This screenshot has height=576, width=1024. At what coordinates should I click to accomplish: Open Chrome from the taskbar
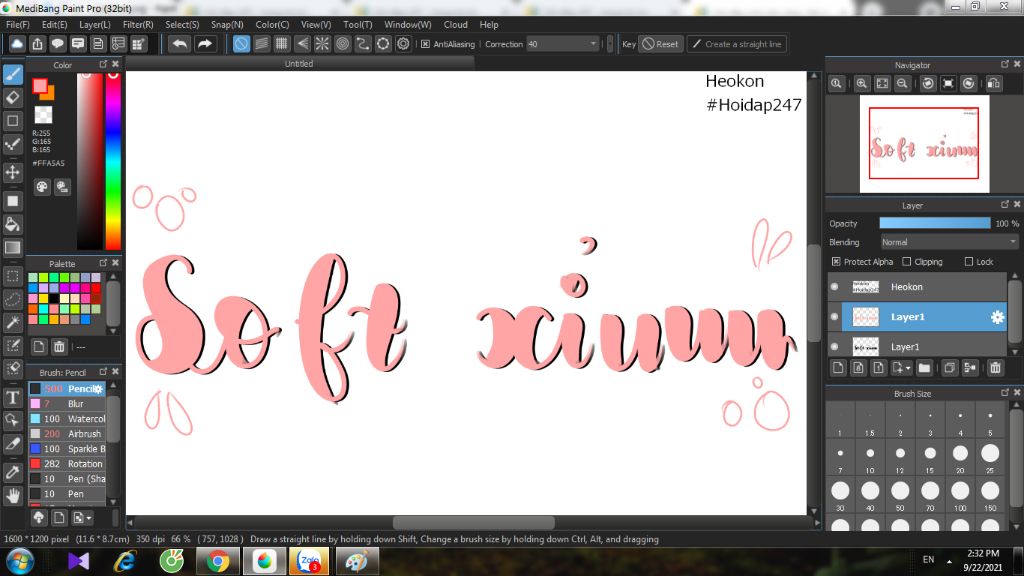pos(217,561)
